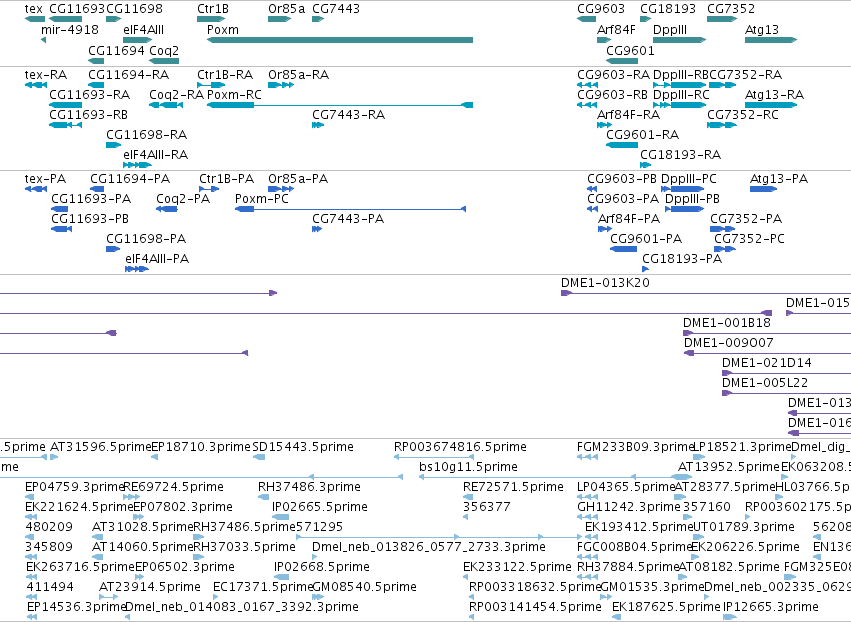Select the CG7443-RA transcript label
851x622 pixels.
click(x=348, y=115)
